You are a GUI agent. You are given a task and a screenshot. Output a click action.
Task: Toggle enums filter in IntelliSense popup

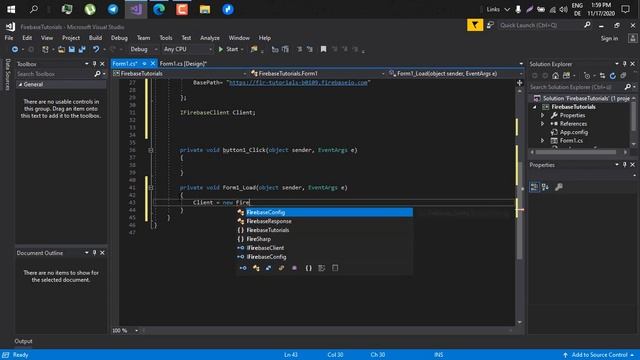[281, 268]
